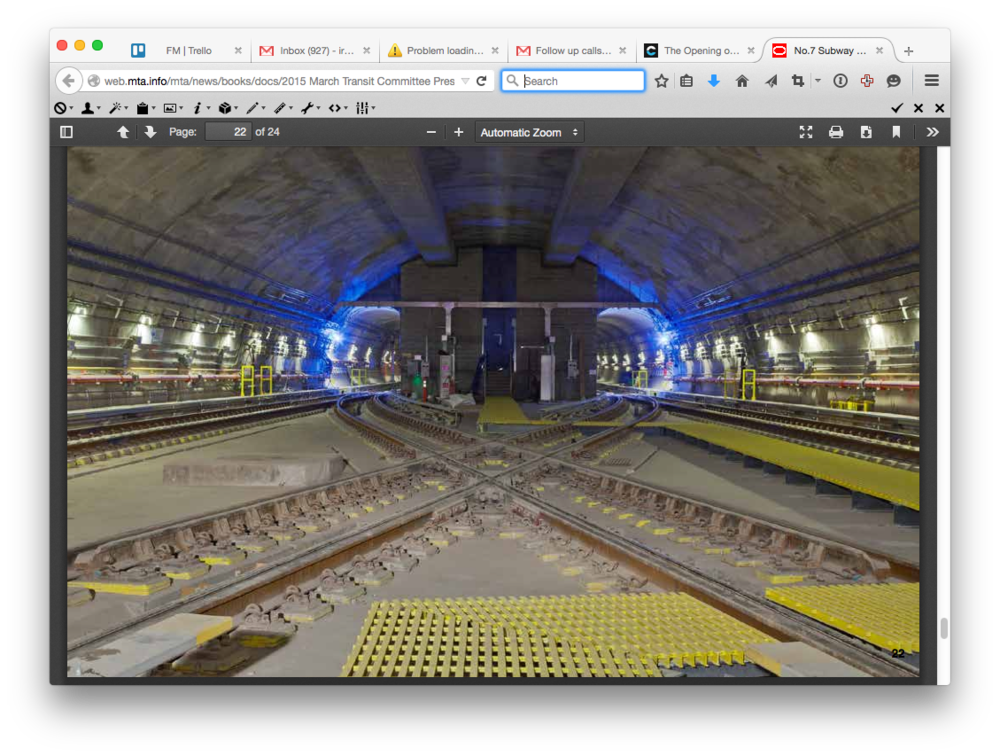Open the Firefox hamburger menu
Viewport: 1000px width, 756px height.
point(931,81)
